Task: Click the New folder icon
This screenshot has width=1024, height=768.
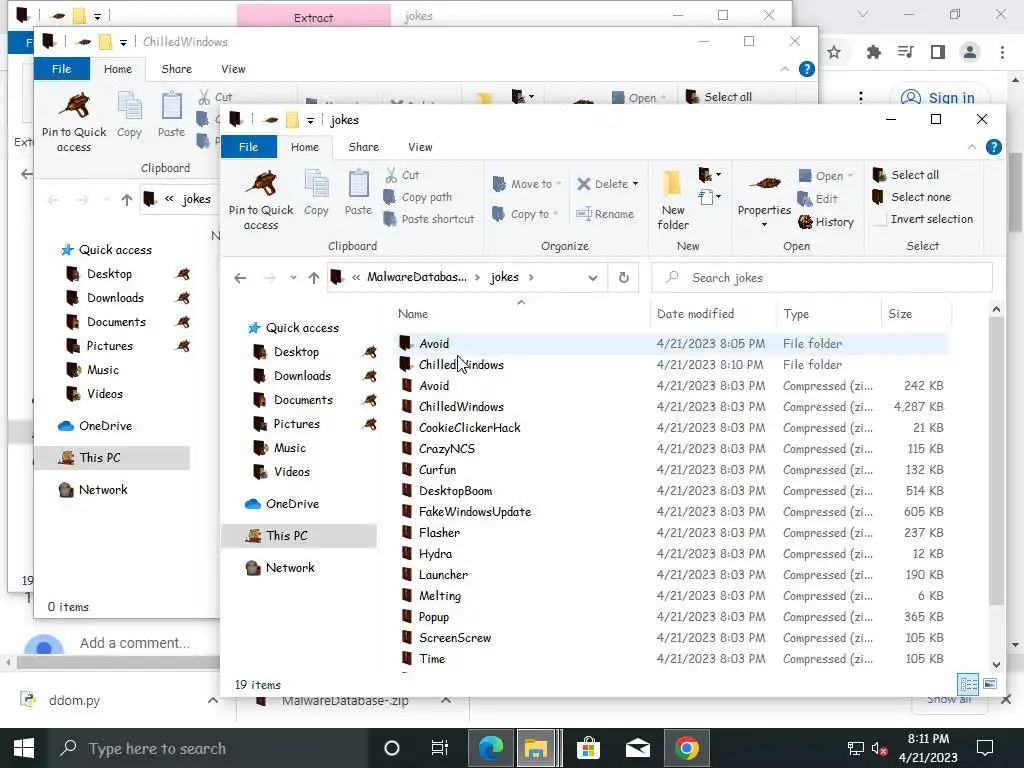Action: point(673,200)
